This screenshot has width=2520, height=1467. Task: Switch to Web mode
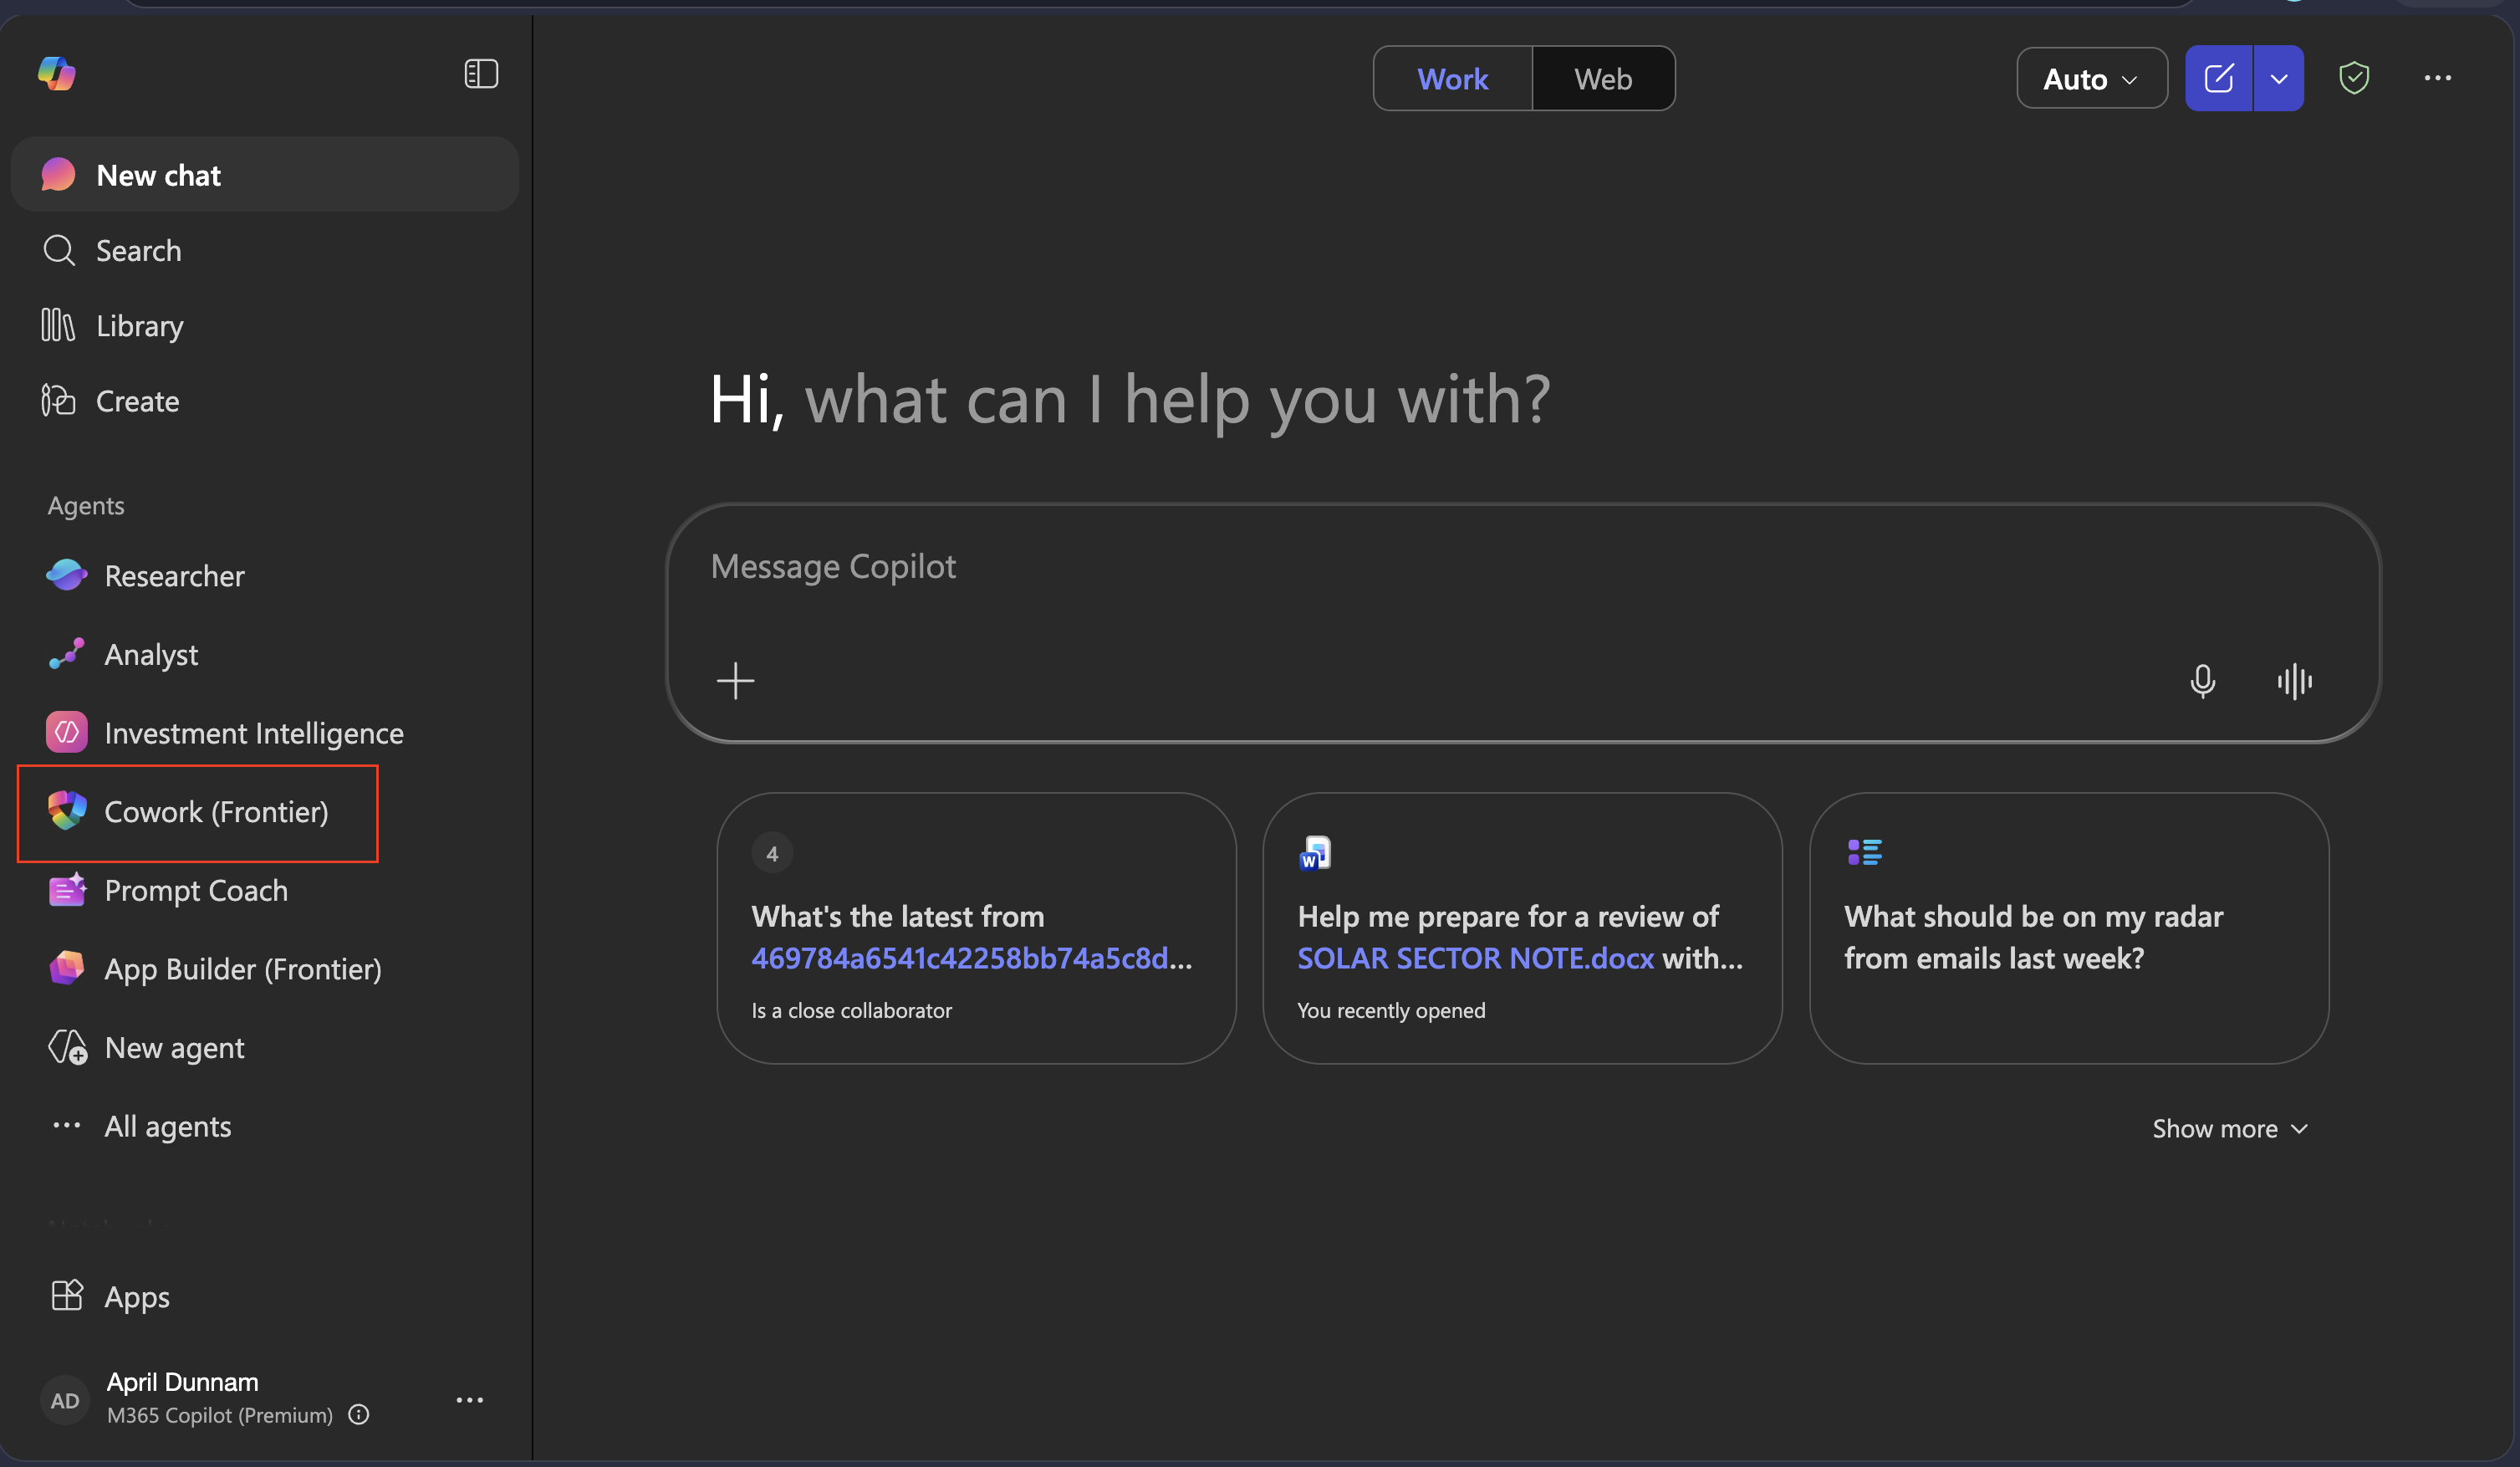pos(1602,78)
